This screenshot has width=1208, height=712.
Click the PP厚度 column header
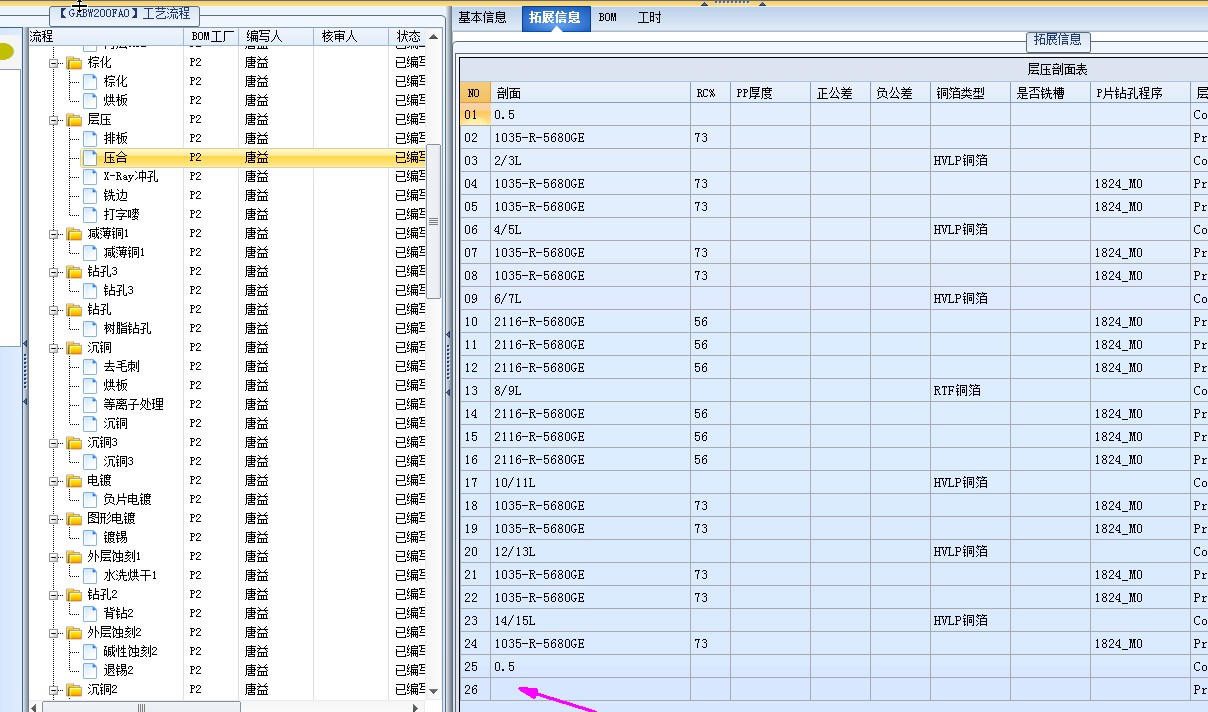[770, 93]
